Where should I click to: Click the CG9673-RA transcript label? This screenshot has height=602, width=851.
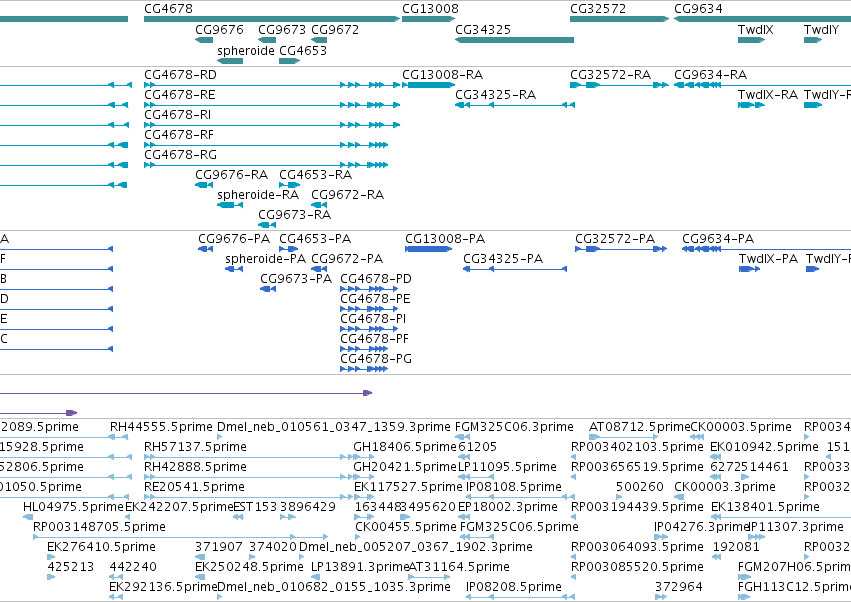tap(295, 214)
